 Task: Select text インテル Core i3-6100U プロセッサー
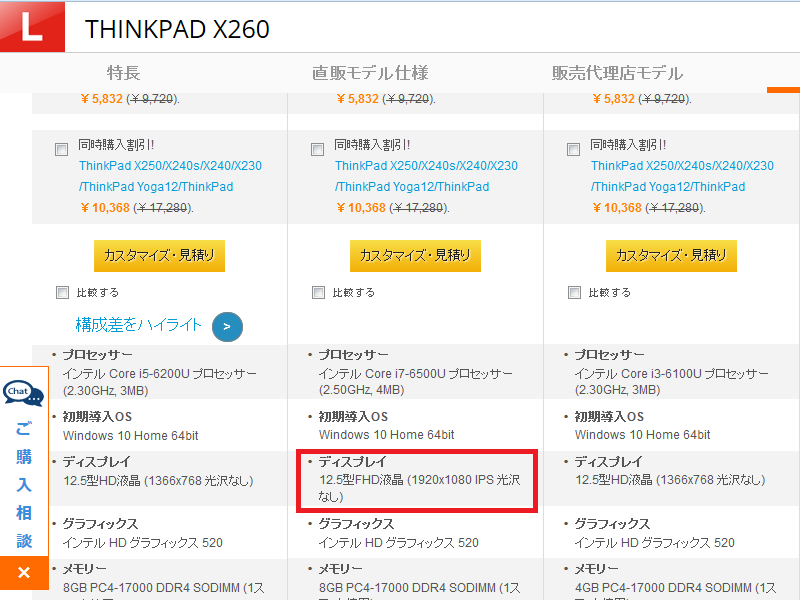[672, 373]
